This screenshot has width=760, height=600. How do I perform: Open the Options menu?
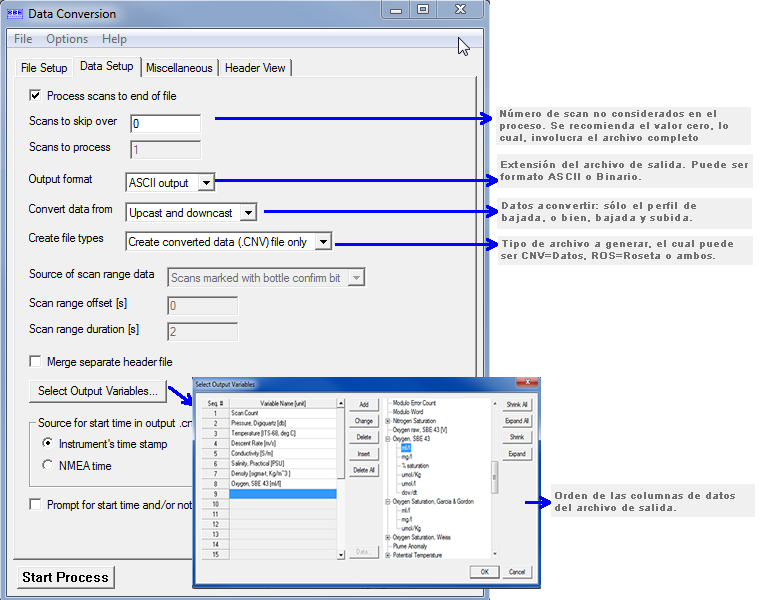pyautogui.click(x=67, y=39)
